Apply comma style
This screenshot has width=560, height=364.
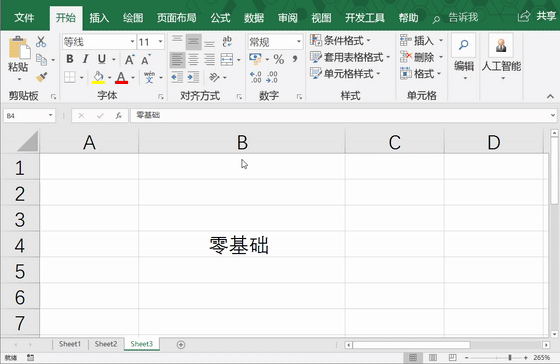click(x=295, y=59)
